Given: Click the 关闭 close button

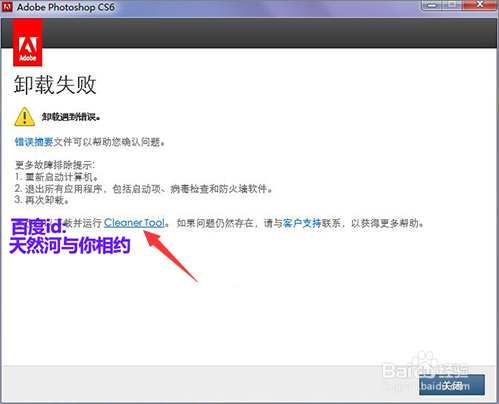Looking at the screenshot, I should [x=452, y=385].
